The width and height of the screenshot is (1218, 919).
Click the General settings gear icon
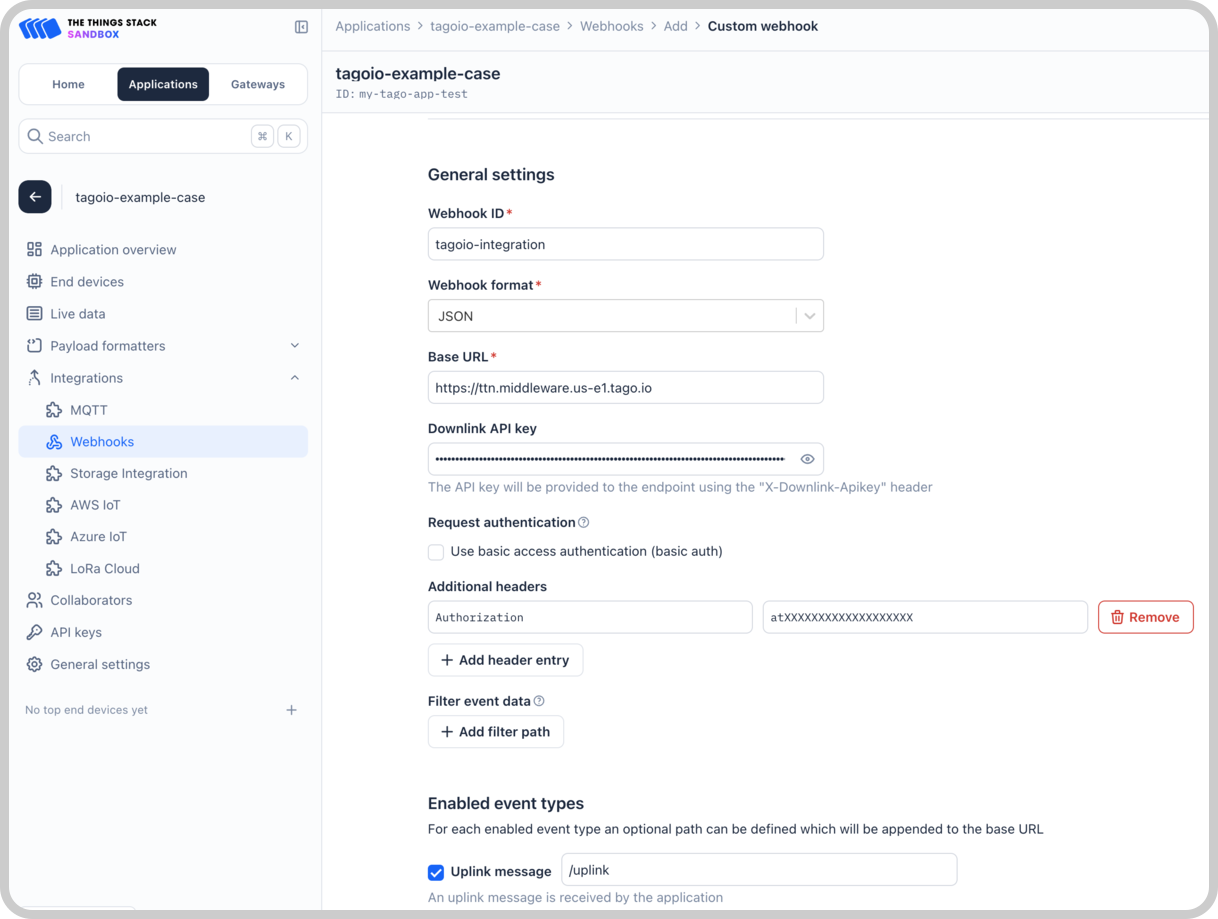tap(34, 664)
